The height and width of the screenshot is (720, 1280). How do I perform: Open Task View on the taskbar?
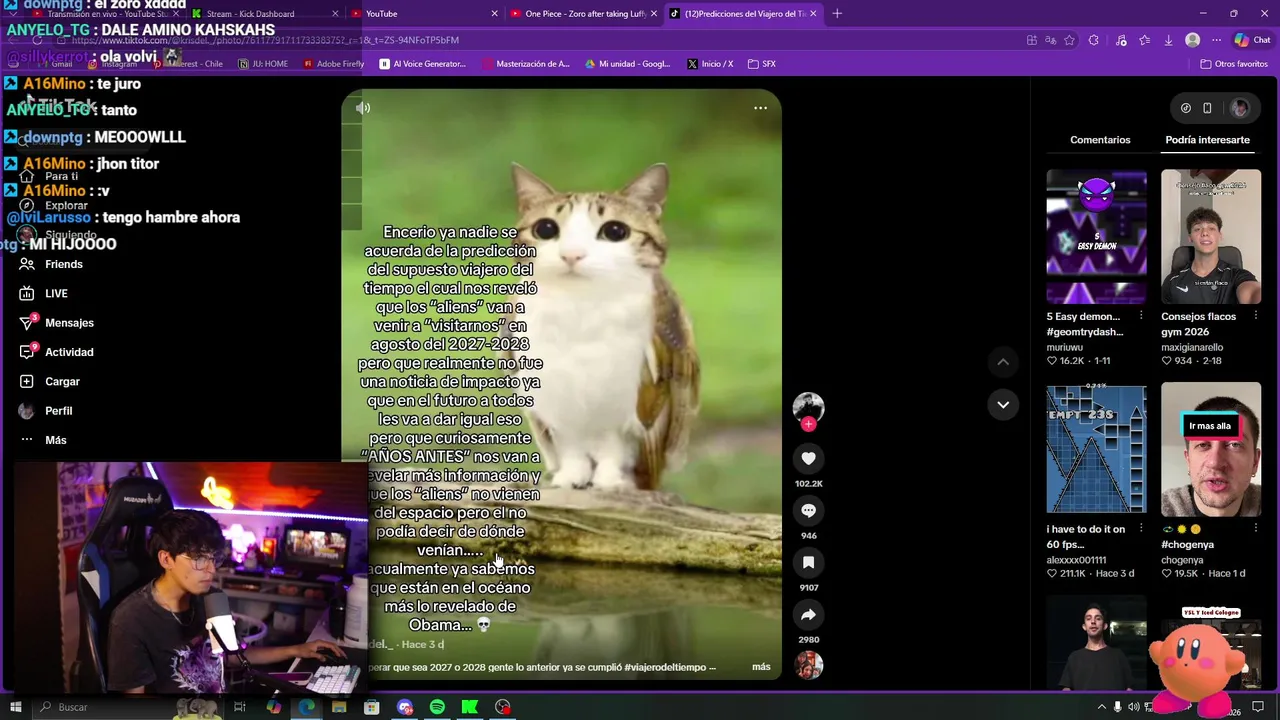coord(240,707)
